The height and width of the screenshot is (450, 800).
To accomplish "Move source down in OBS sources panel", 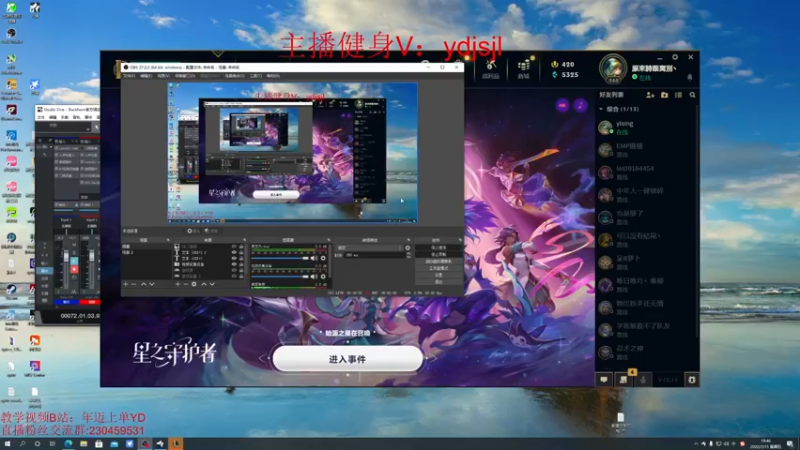I will point(212,284).
